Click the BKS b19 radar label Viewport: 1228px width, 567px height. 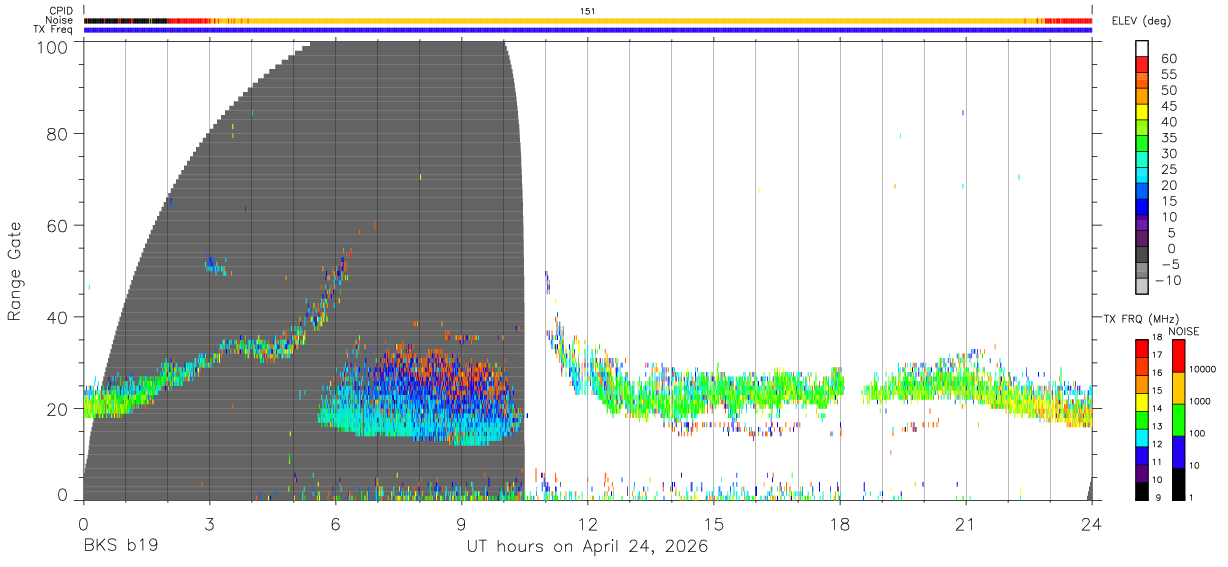tap(119, 546)
